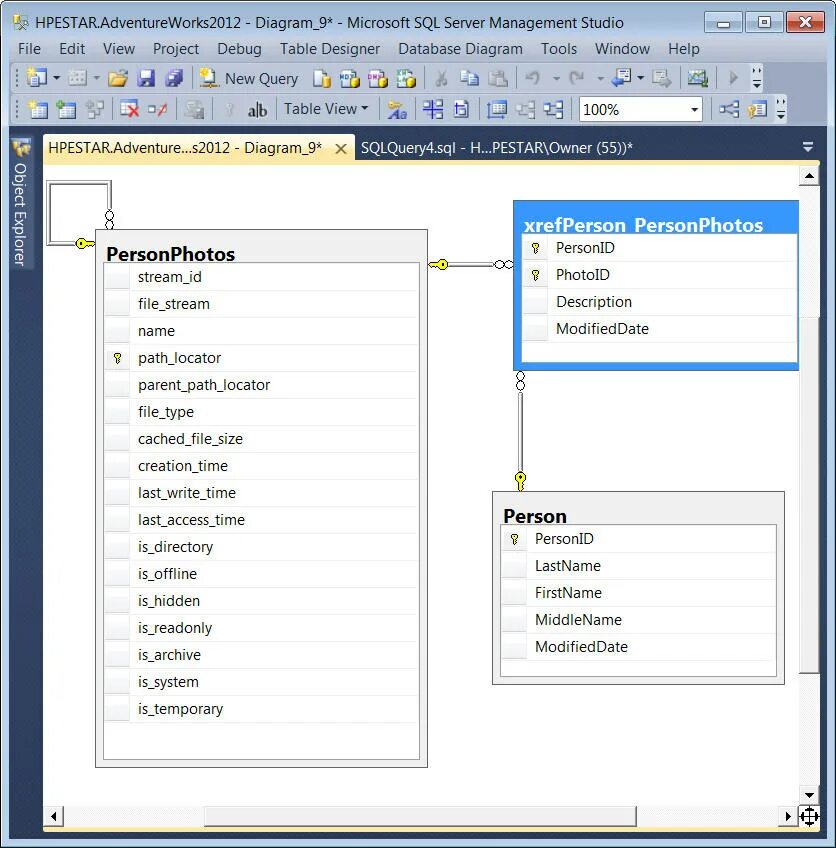Open the Tools menu
The image size is (836, 848).
(x=559, y=49)
